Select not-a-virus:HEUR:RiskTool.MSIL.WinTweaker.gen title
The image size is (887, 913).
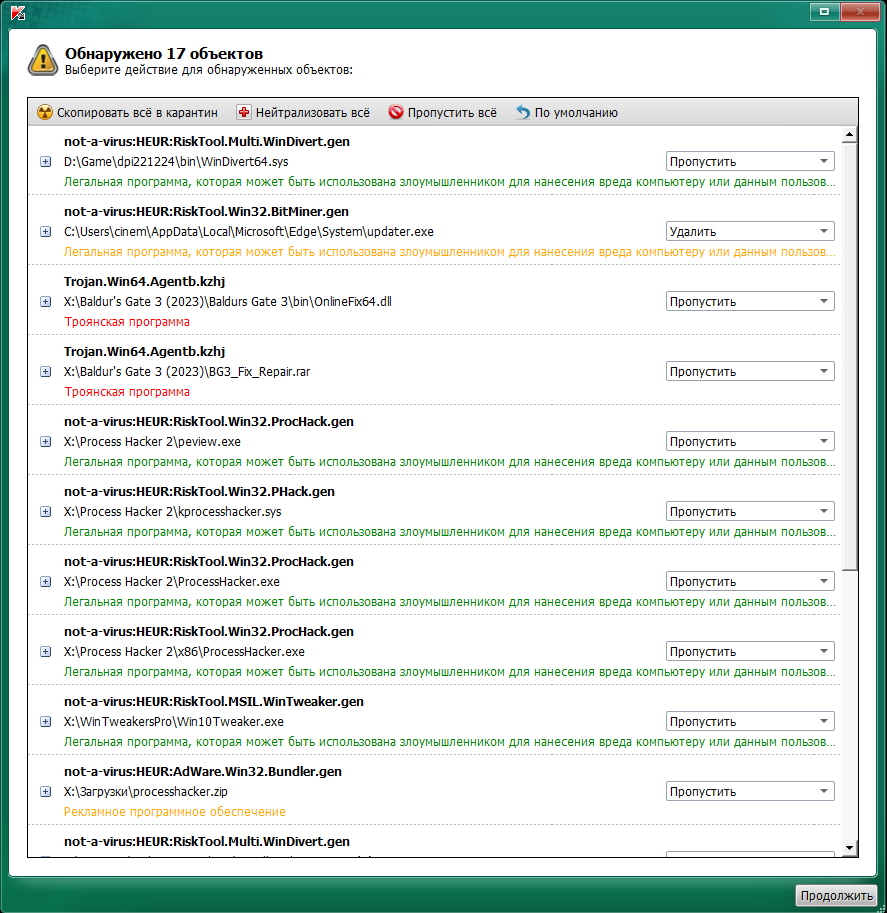pyautogui.click(x=214, y=702)
